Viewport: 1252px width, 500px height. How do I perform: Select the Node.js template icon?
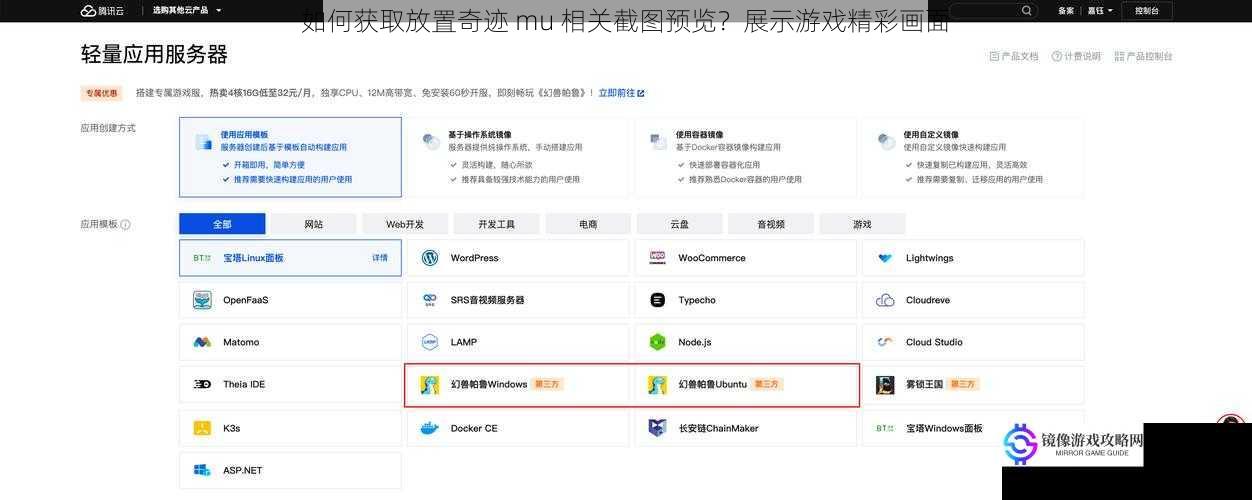[x=657, y=342]
